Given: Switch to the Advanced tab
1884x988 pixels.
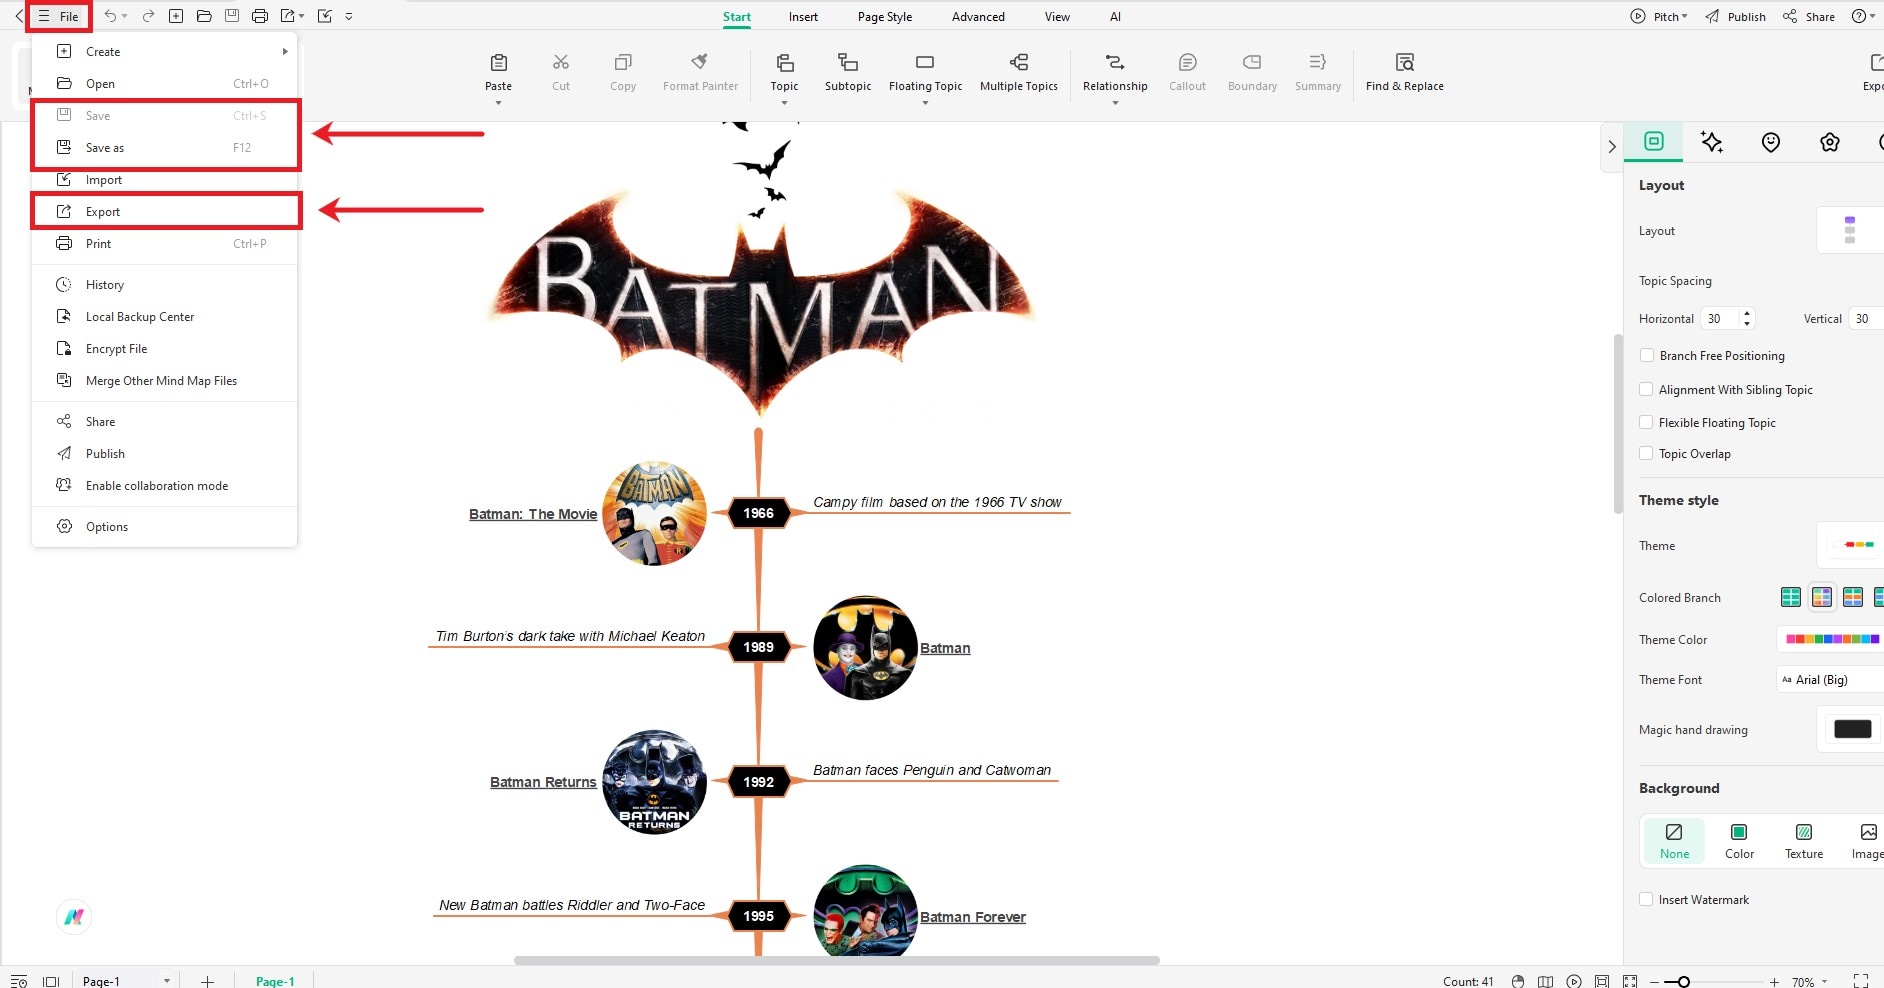Looking at the screenshot, I should click(x=978, y=17).
